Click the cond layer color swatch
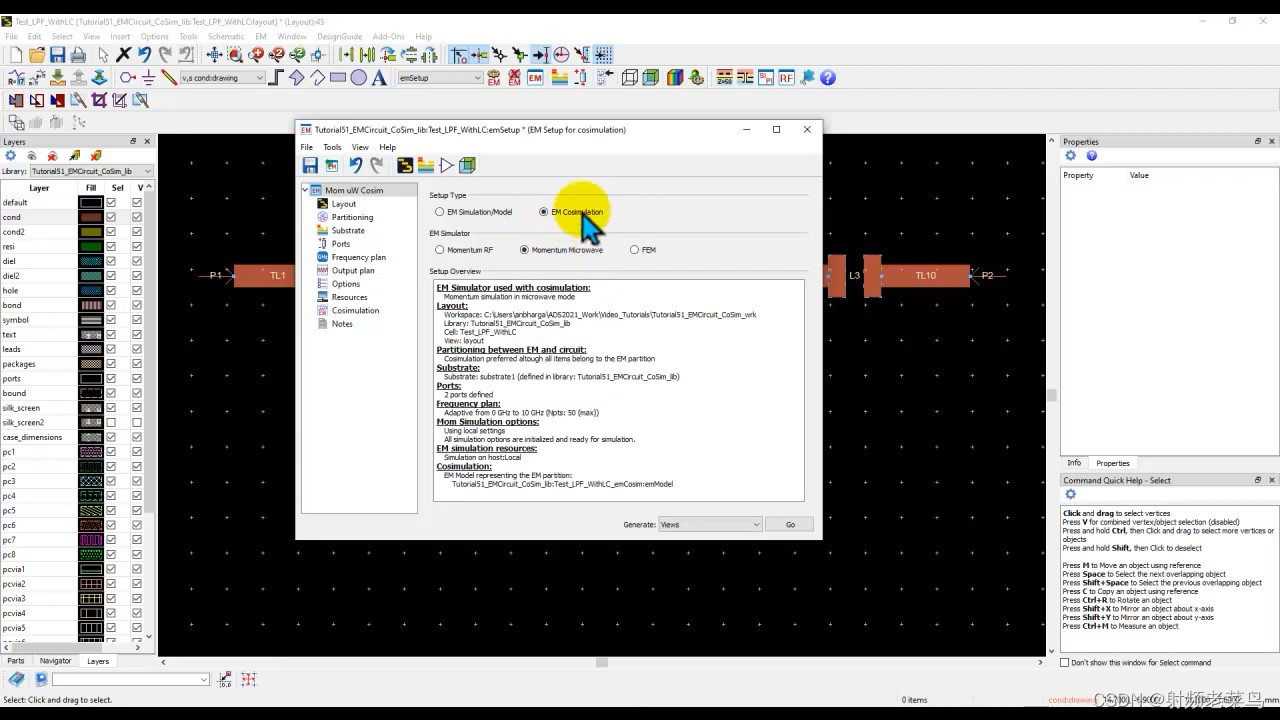 point(90,218)
